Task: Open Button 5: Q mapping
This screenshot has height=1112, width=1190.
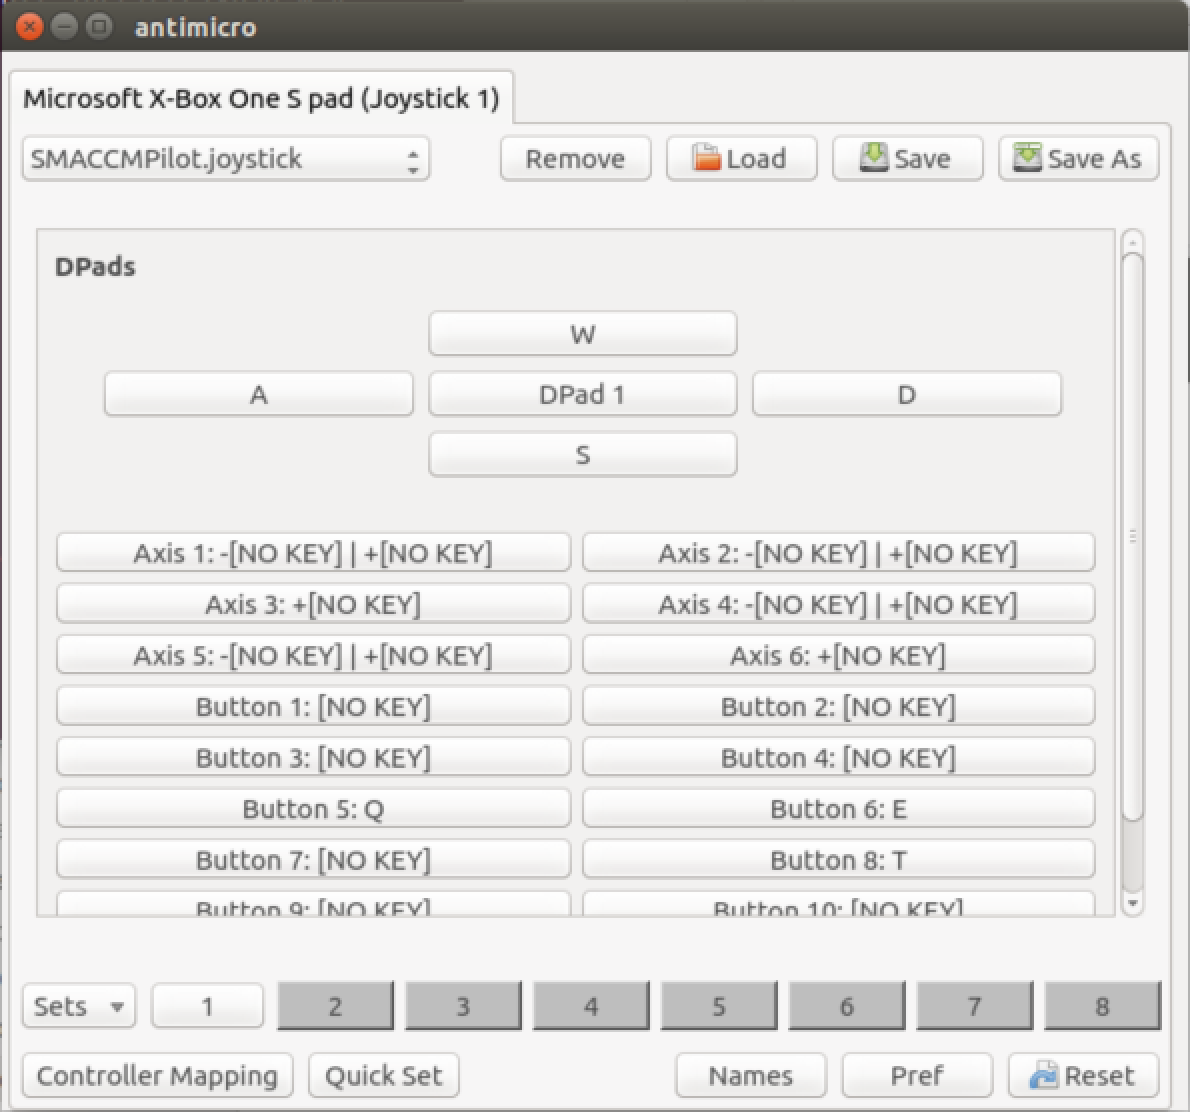Action: click(313, 809)
